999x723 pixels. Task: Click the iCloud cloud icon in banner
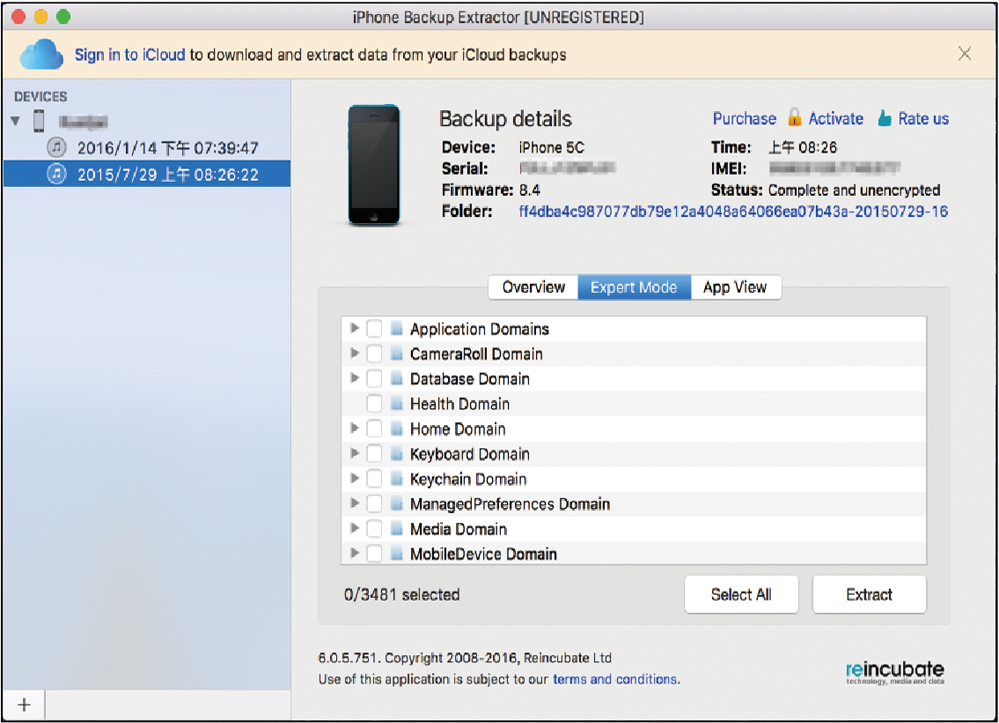click(41, 54)
